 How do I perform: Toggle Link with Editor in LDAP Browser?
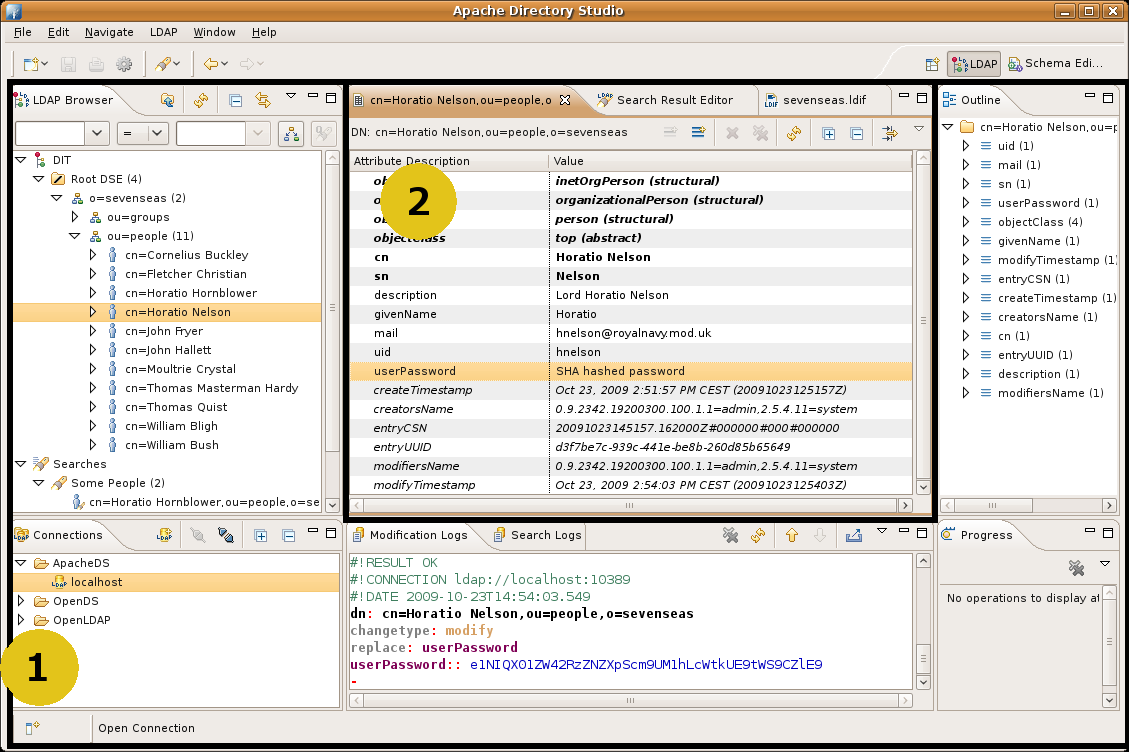[x=264, y=99]
